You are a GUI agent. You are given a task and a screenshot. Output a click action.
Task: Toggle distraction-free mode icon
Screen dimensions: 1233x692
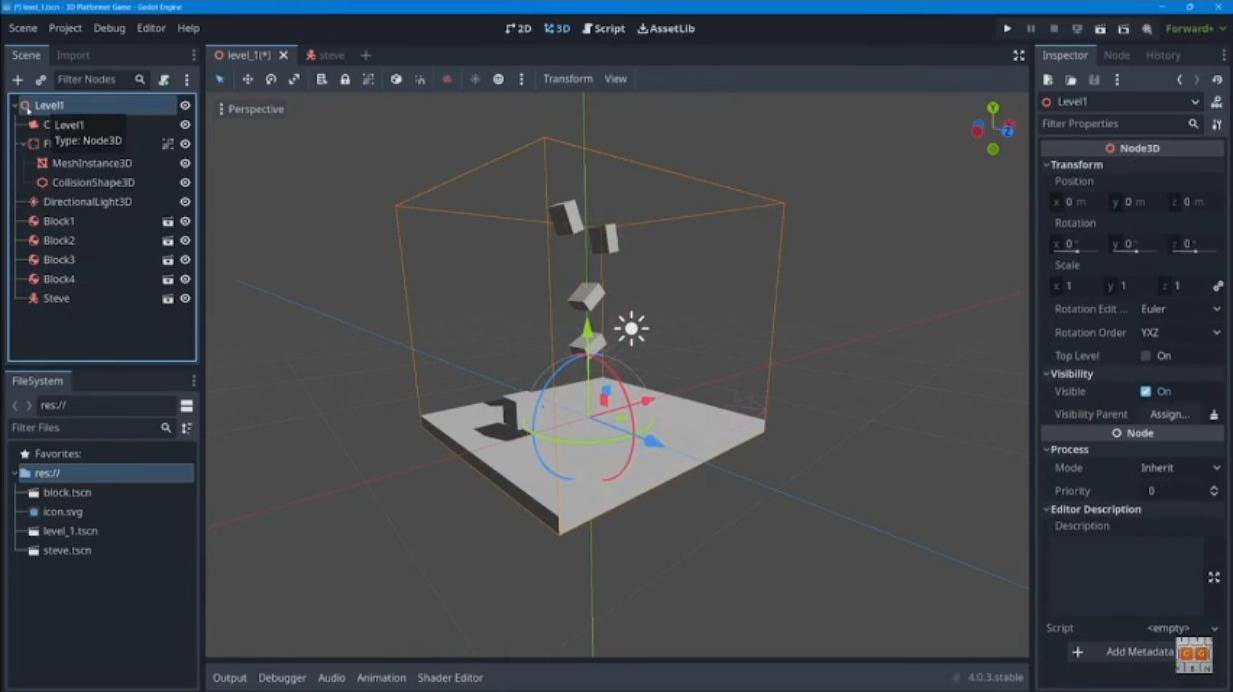[x=1018, y=56]
